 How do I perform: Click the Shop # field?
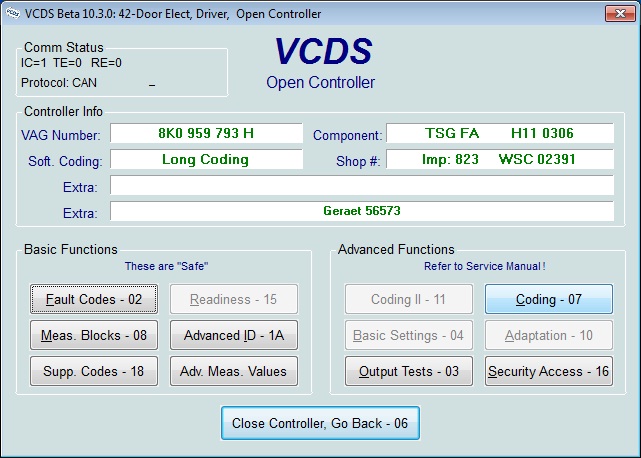pyautogui.click(x=500, y=160)
